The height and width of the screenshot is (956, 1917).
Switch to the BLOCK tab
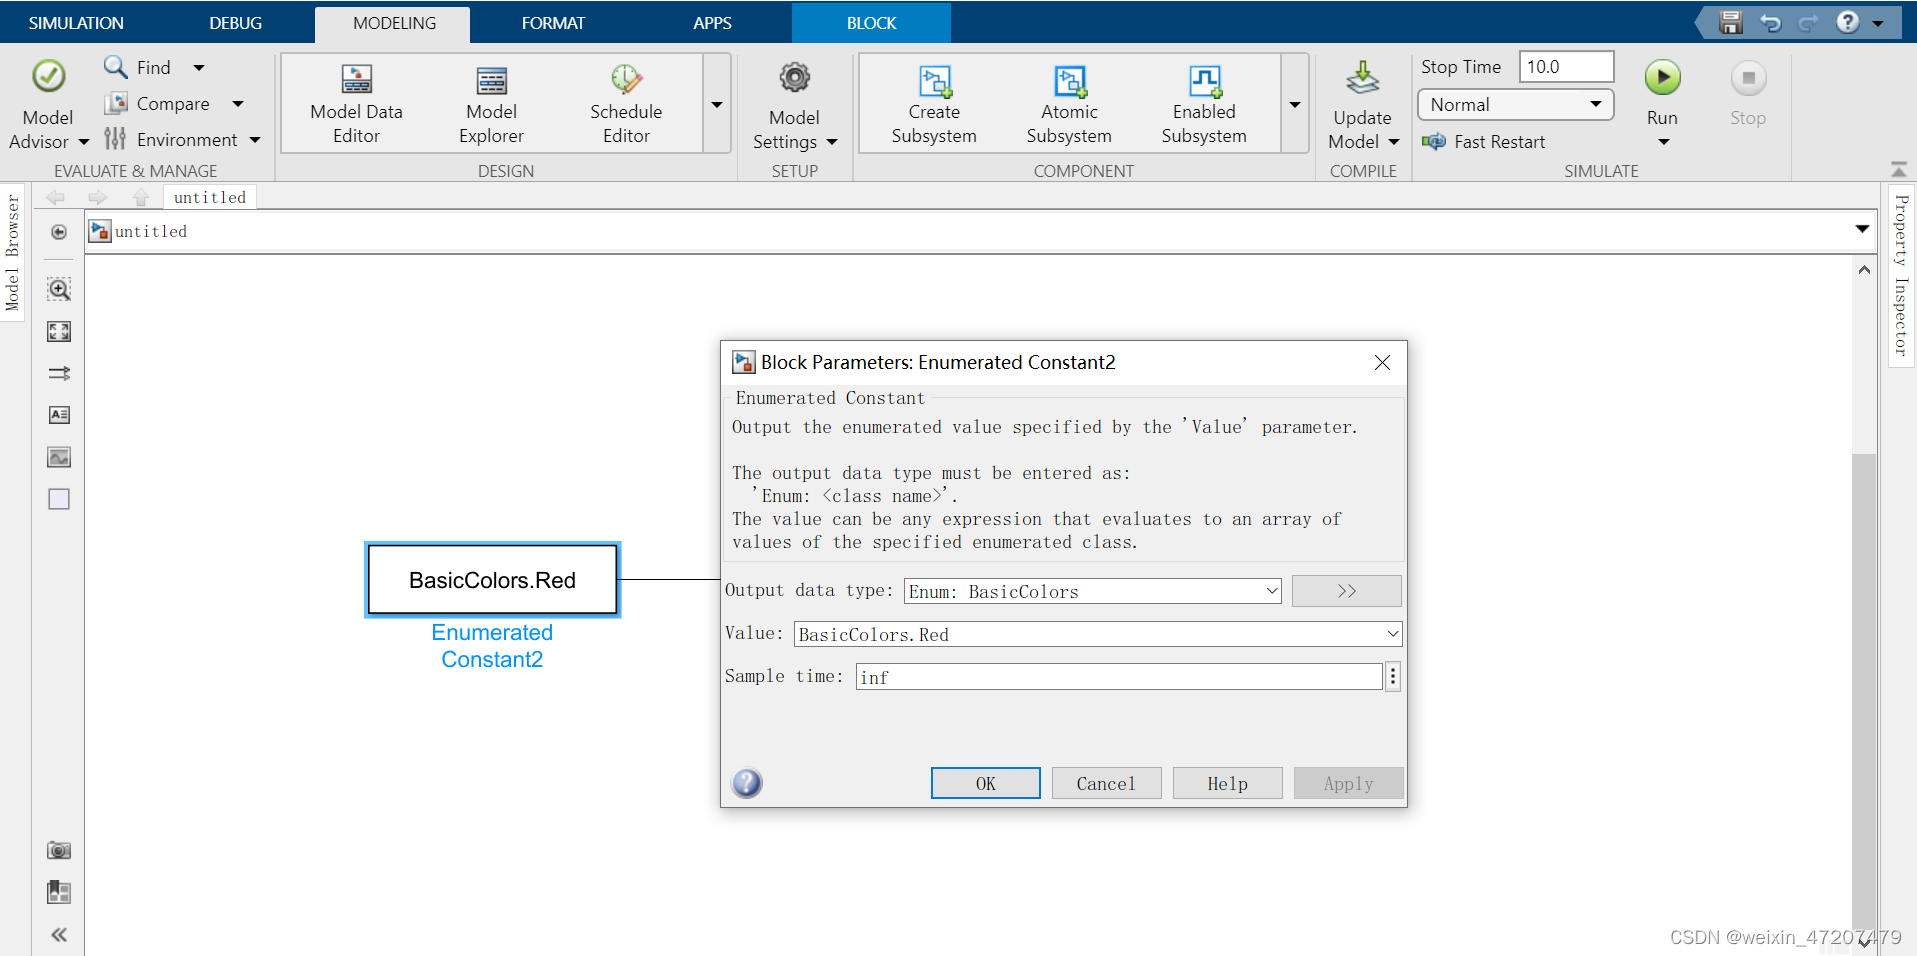(x=871, y=23)
